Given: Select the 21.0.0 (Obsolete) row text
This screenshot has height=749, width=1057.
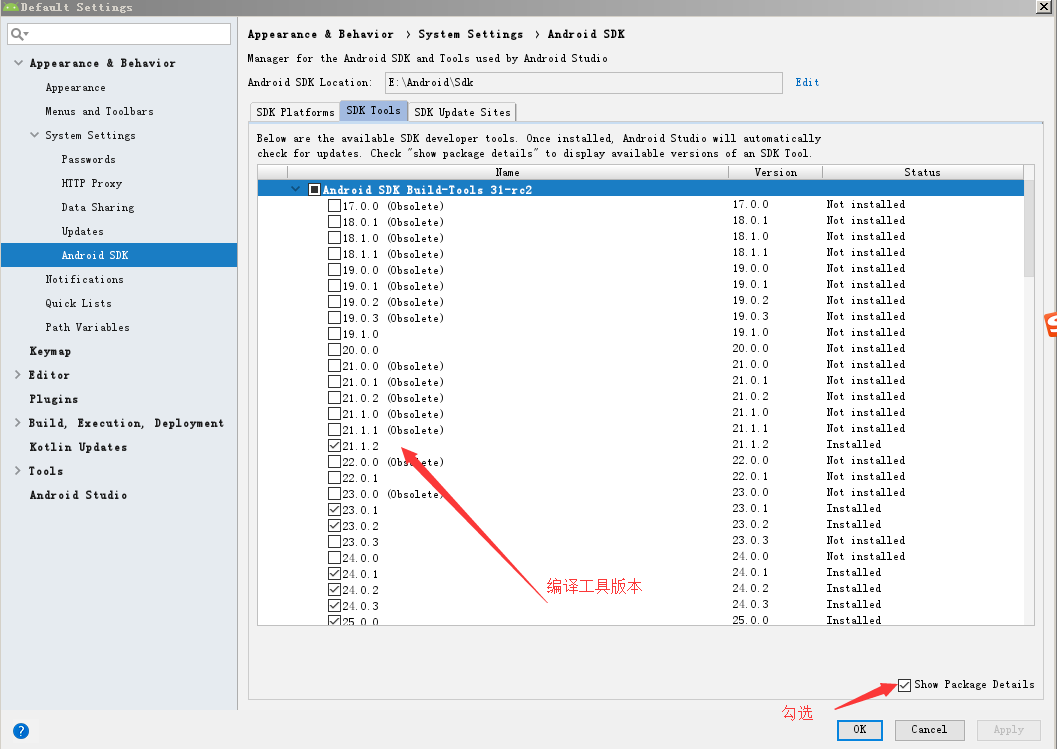Looking at the screenshot, I should pyautogui.click(x=393, y=366).
